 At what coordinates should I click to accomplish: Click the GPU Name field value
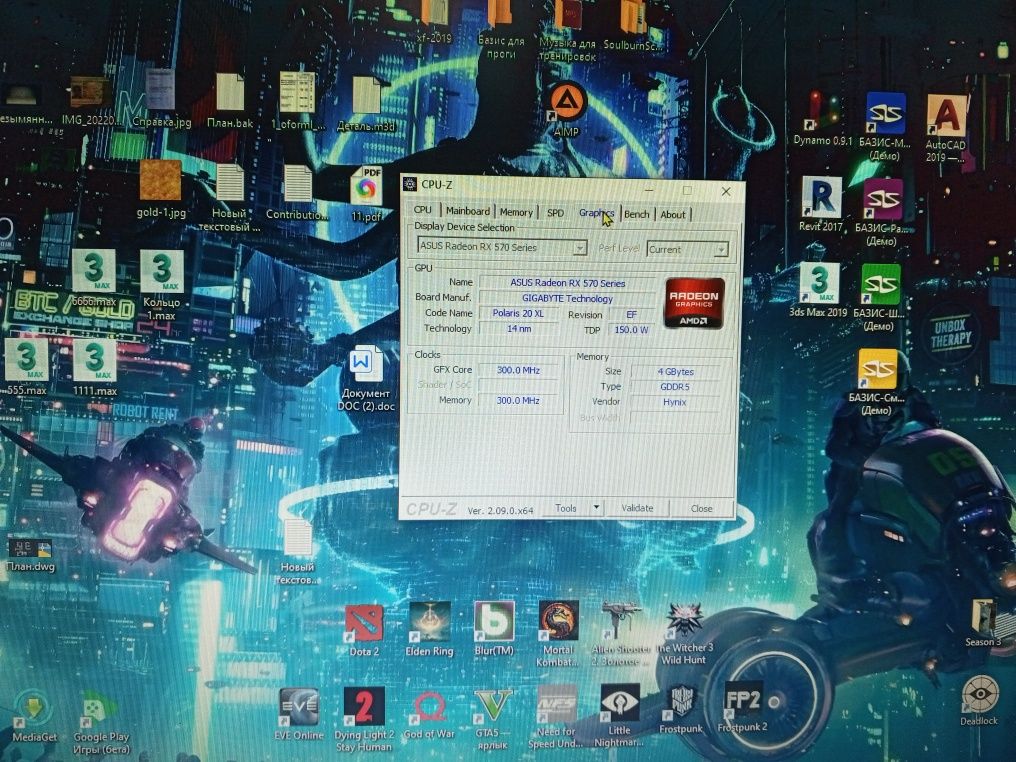pos(567,283)
